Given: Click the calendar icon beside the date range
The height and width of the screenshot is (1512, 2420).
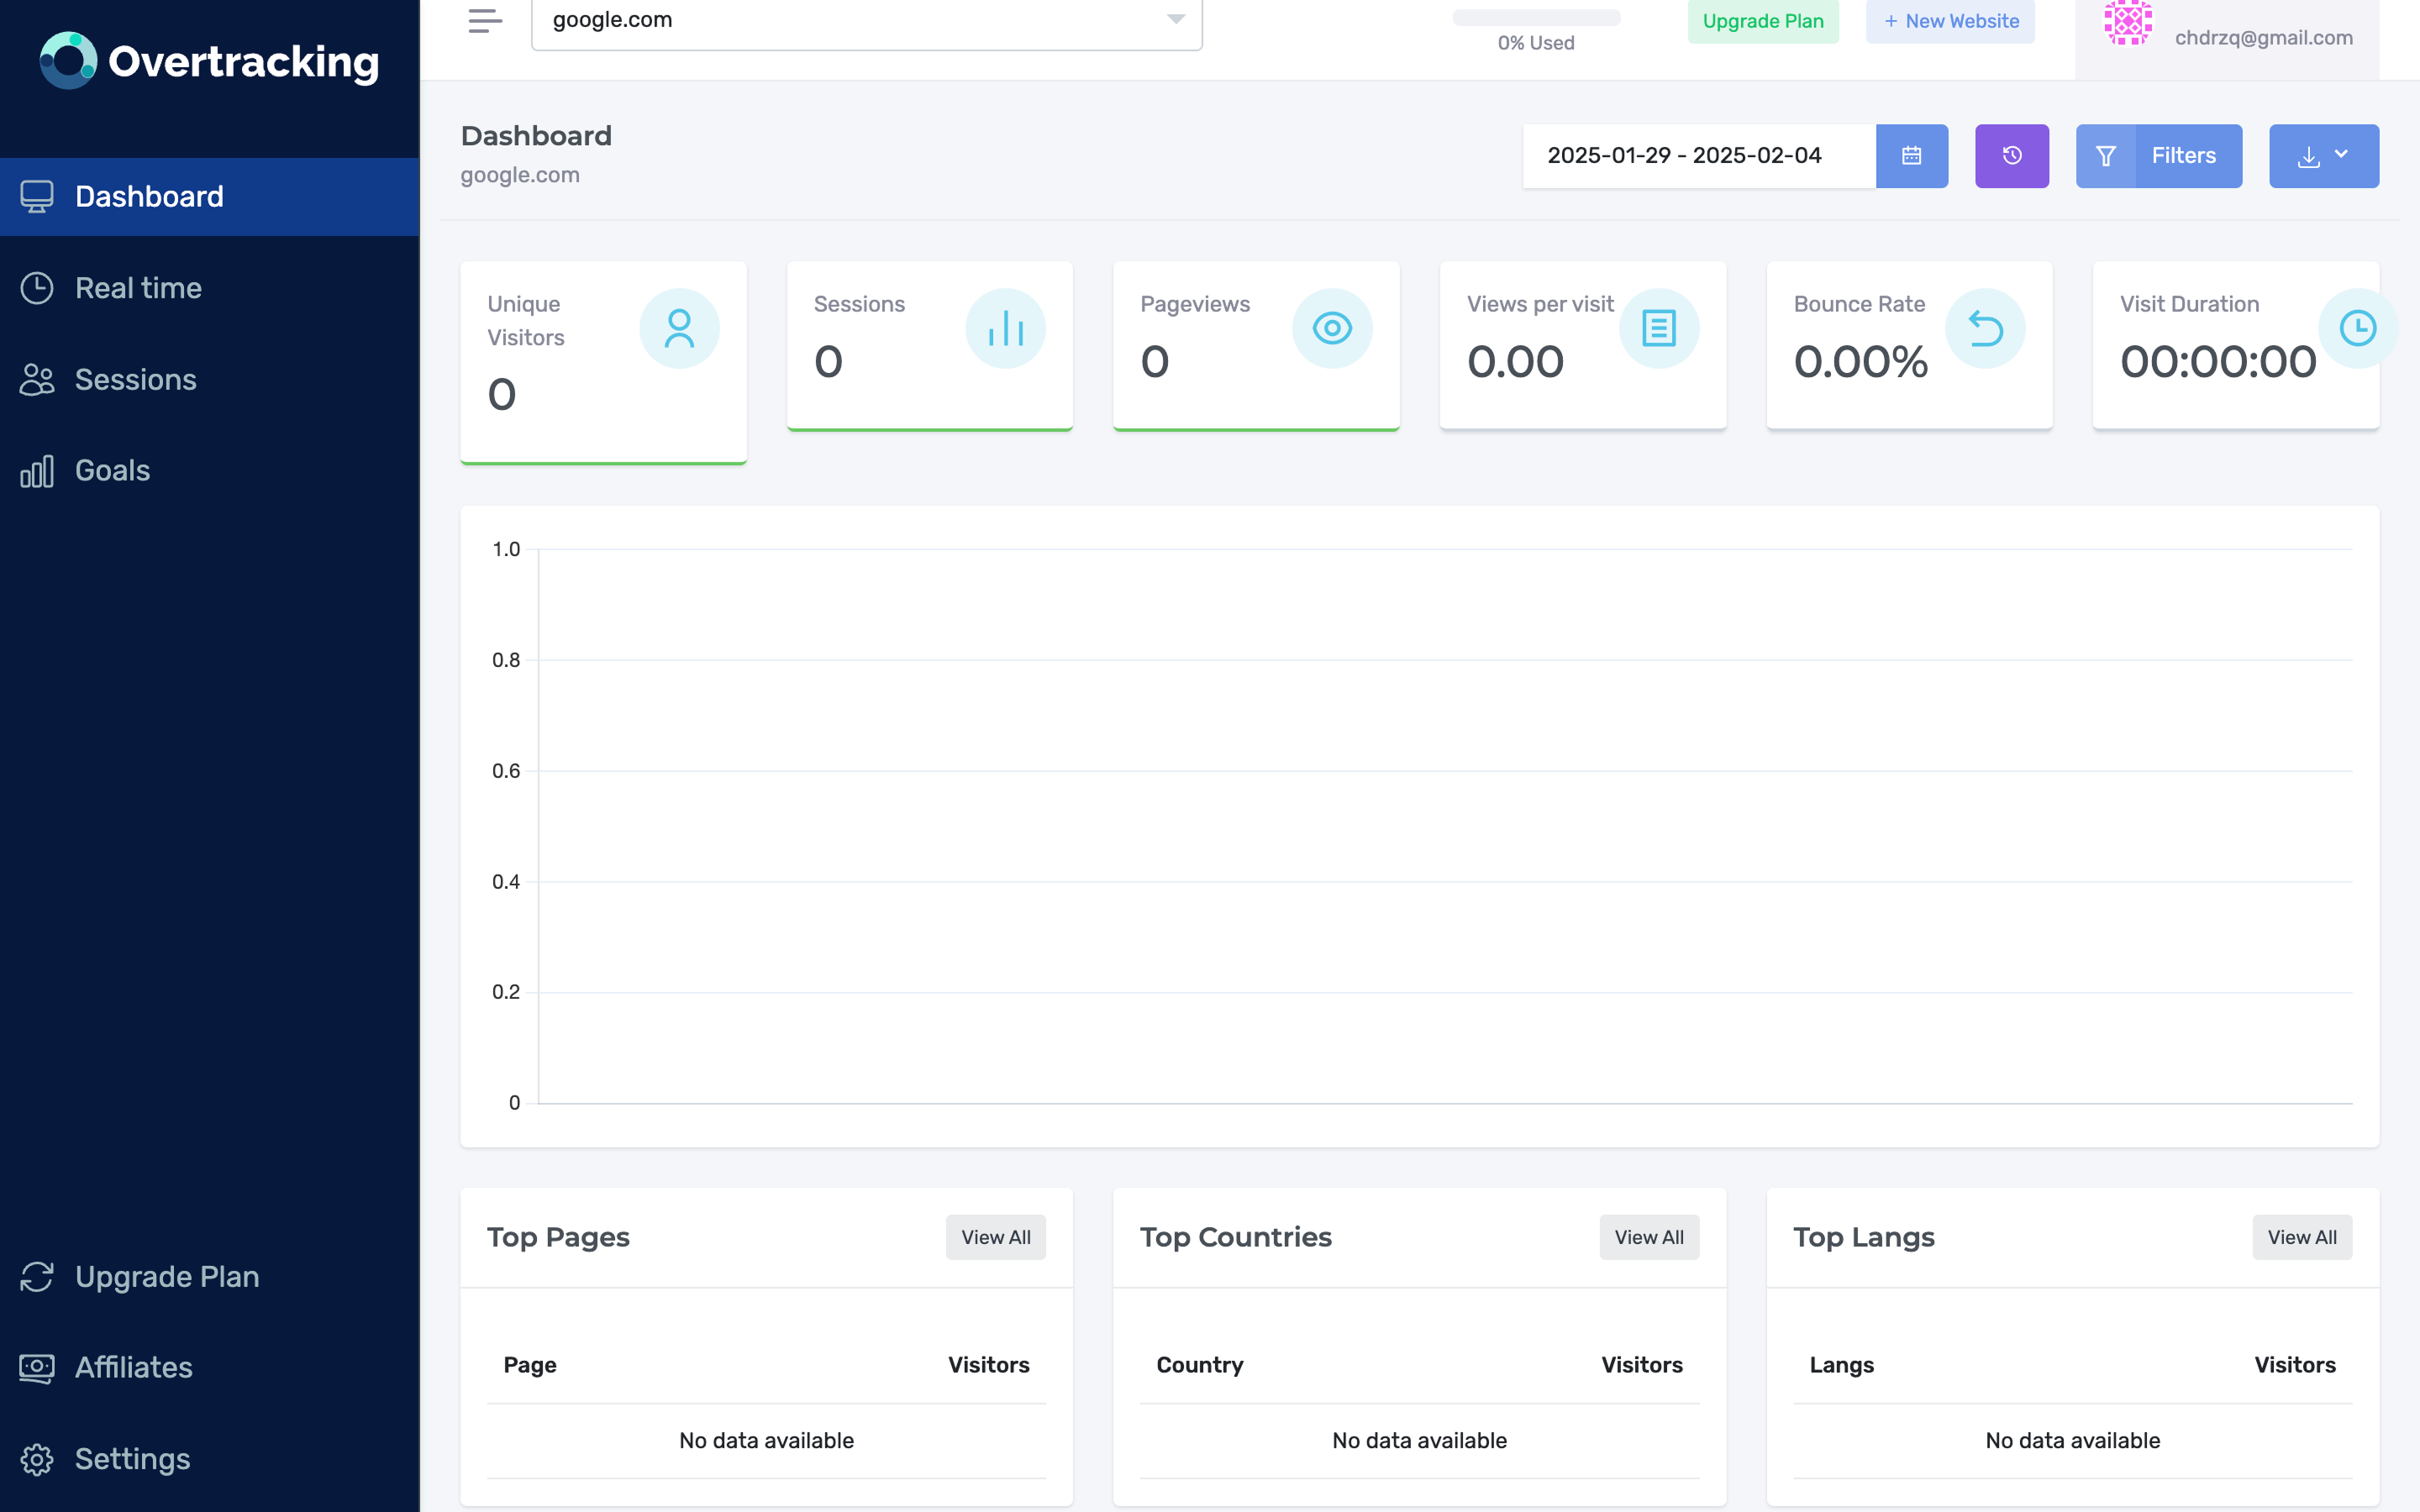Looking at the screenshot, I should (1911, 155).
